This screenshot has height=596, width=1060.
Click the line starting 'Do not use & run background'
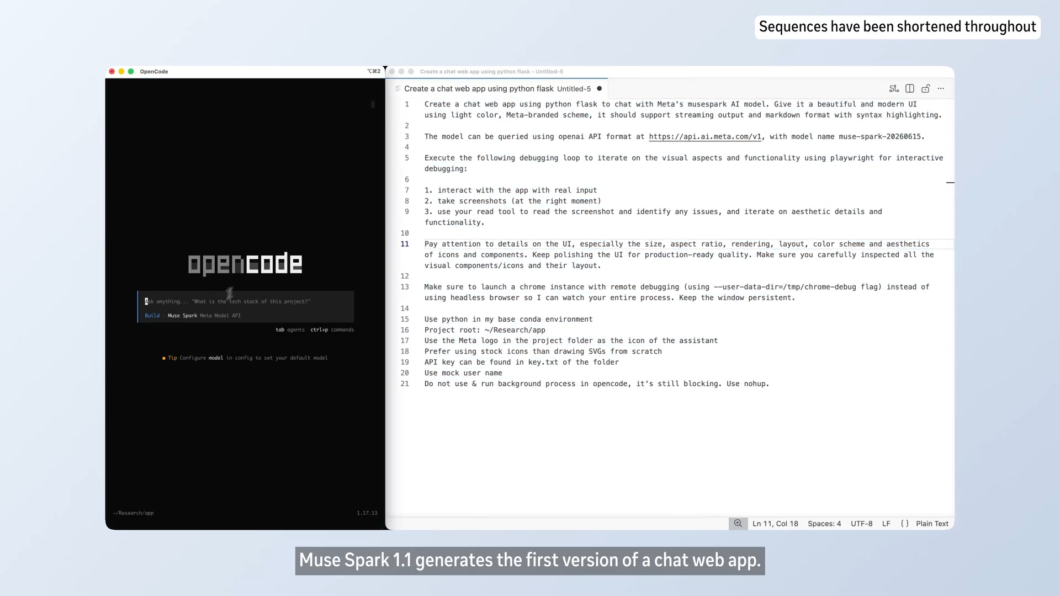[597, 384]
